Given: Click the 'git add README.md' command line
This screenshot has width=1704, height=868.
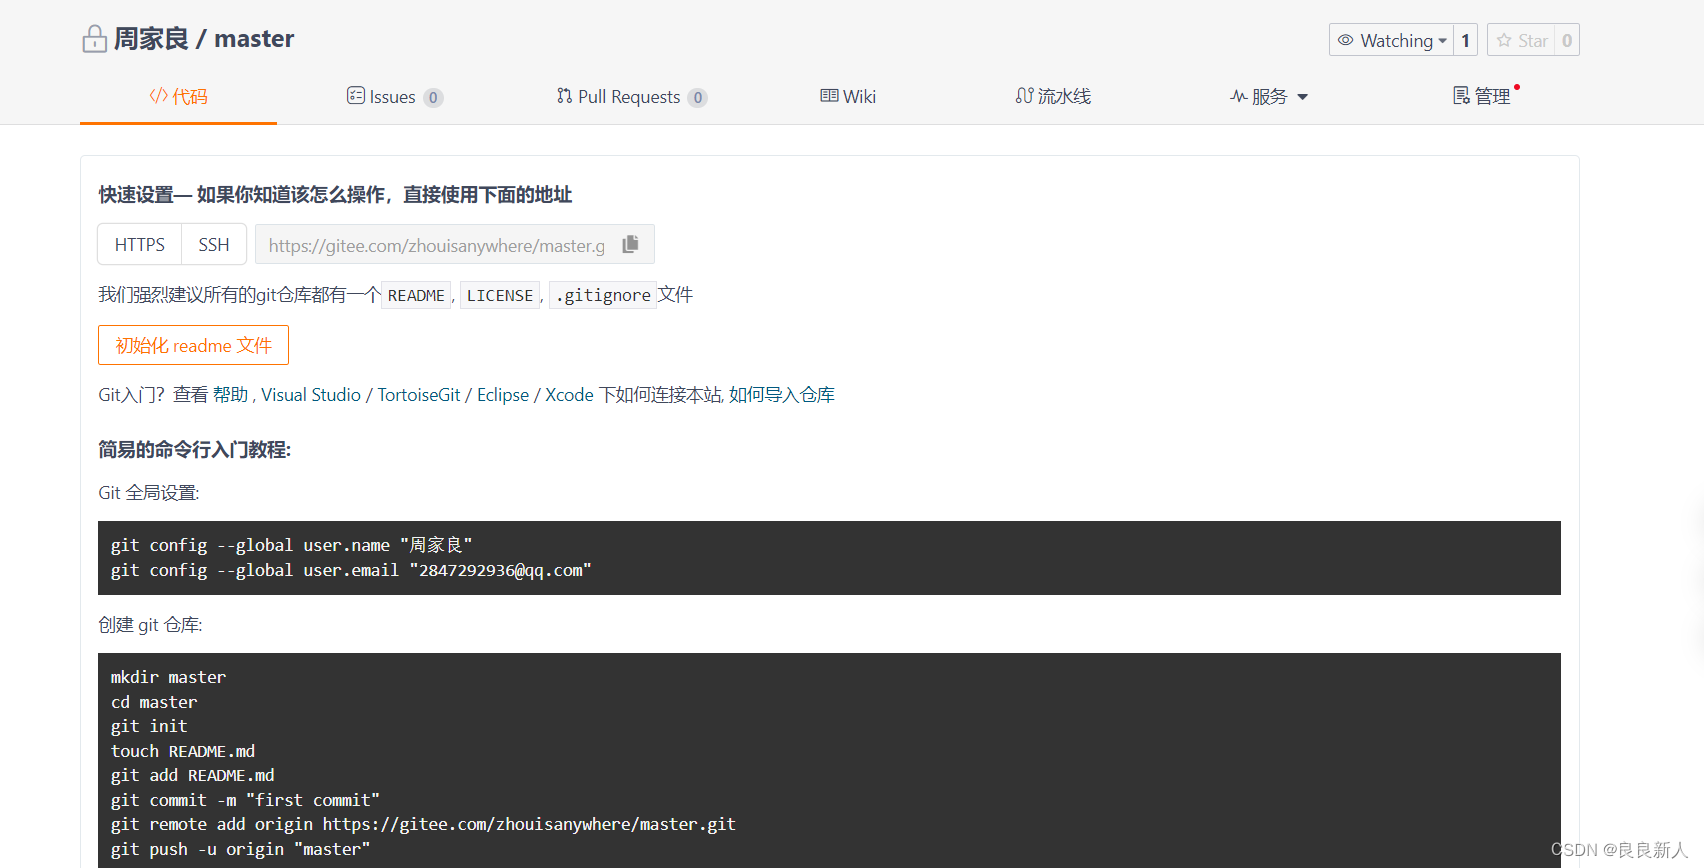Looking at the screenshot, I should (x=192, y=775).
